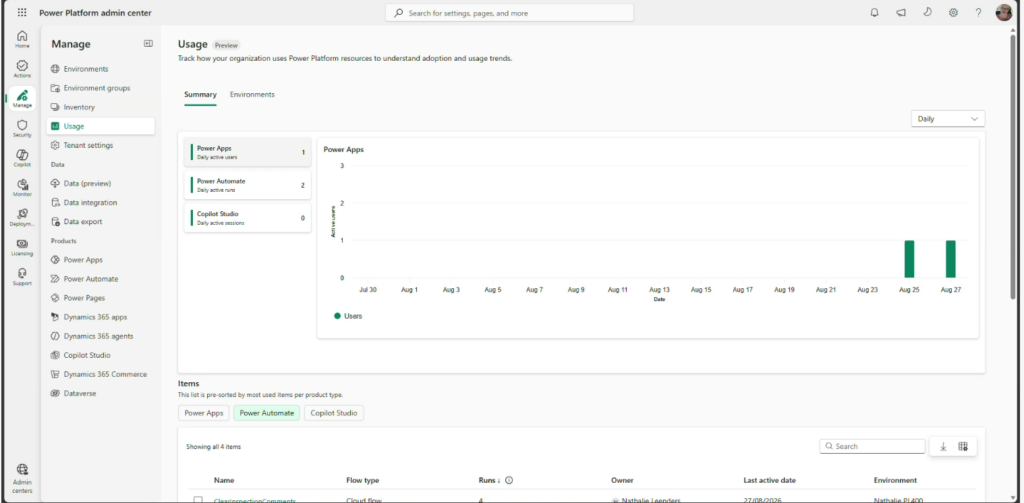Image resolution: width=1024 pixels, height=503 pixels.
Task: Collapse the Manage navigation pane
Action: [x=148, y=44]
